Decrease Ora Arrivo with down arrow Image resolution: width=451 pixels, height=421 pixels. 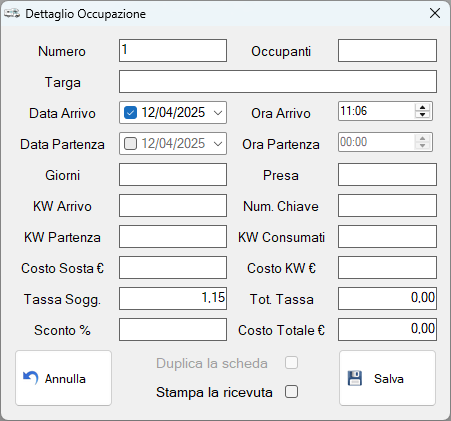423,115
